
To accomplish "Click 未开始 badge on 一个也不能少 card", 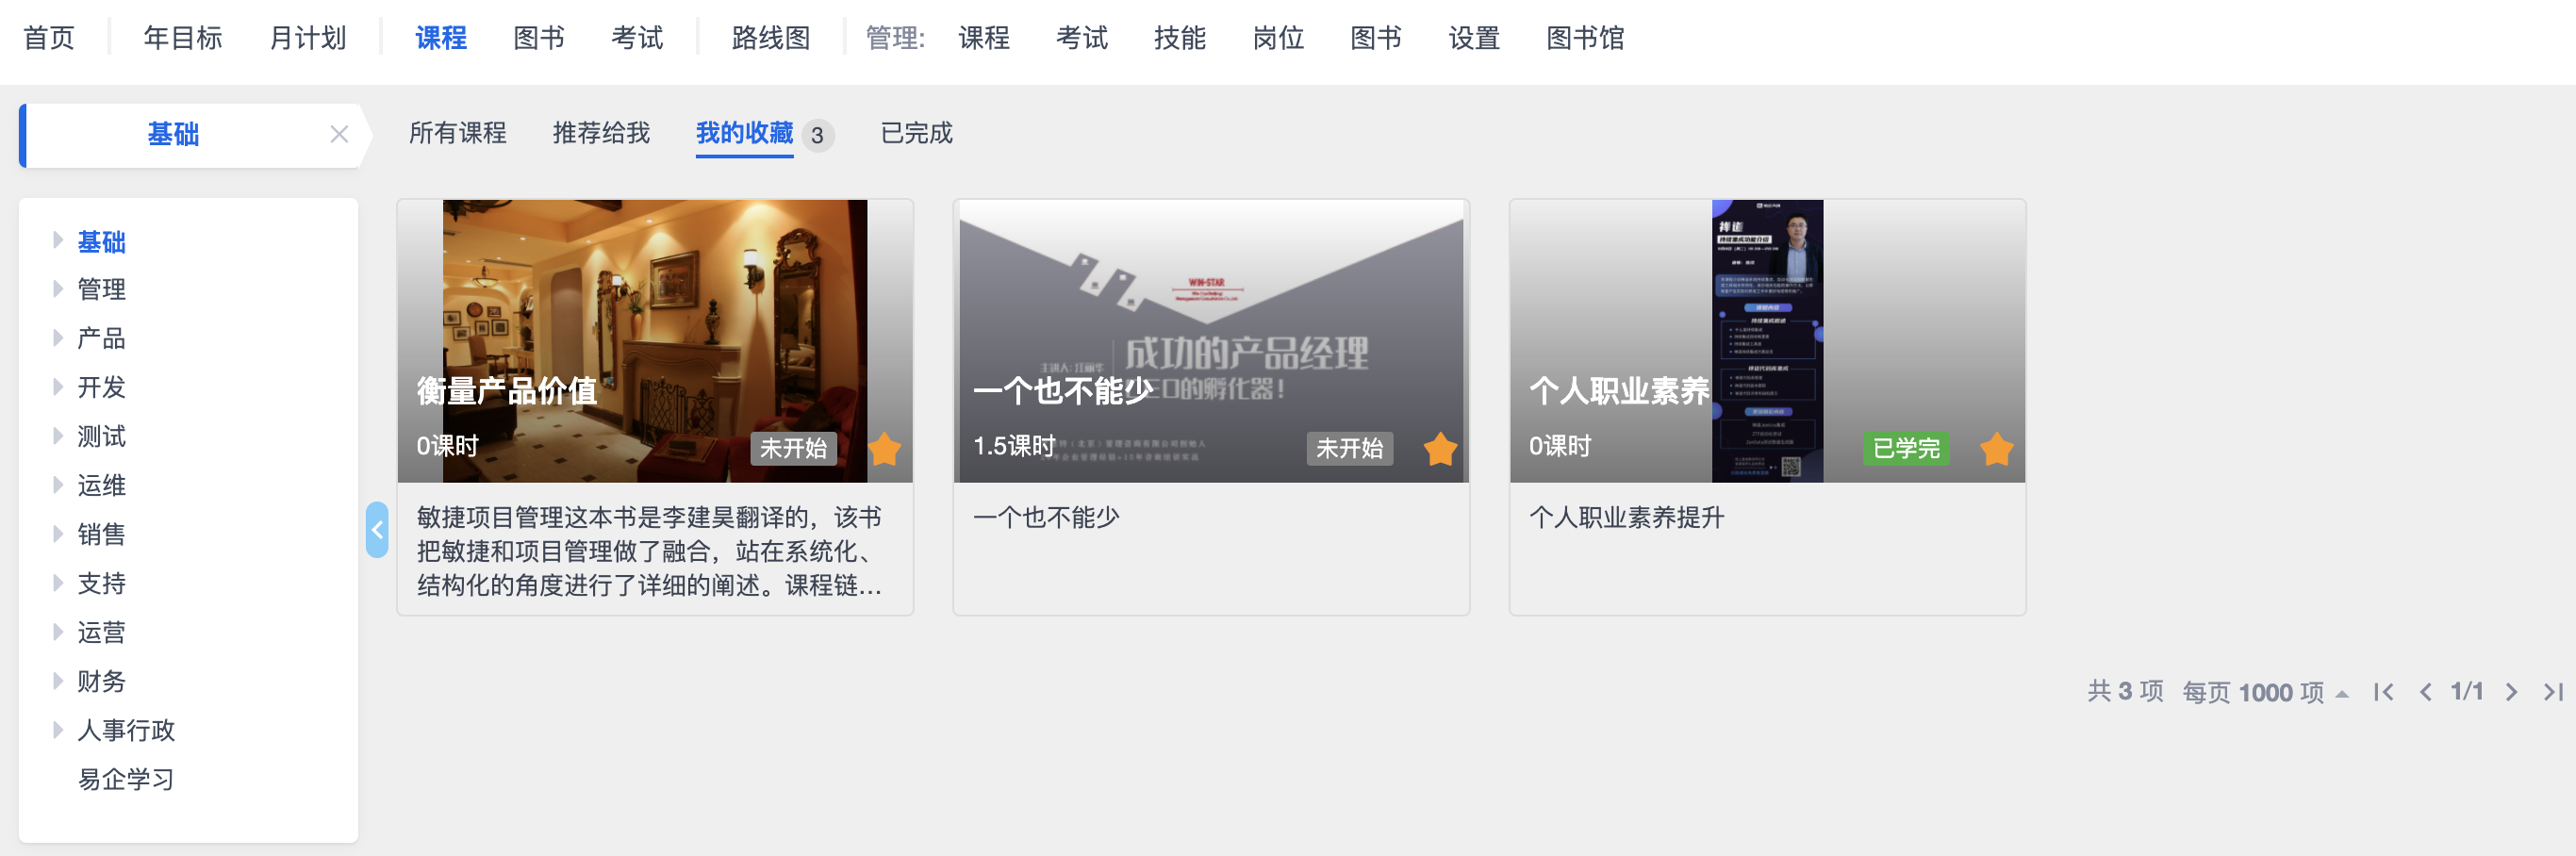I will (x=1349, y=448).
